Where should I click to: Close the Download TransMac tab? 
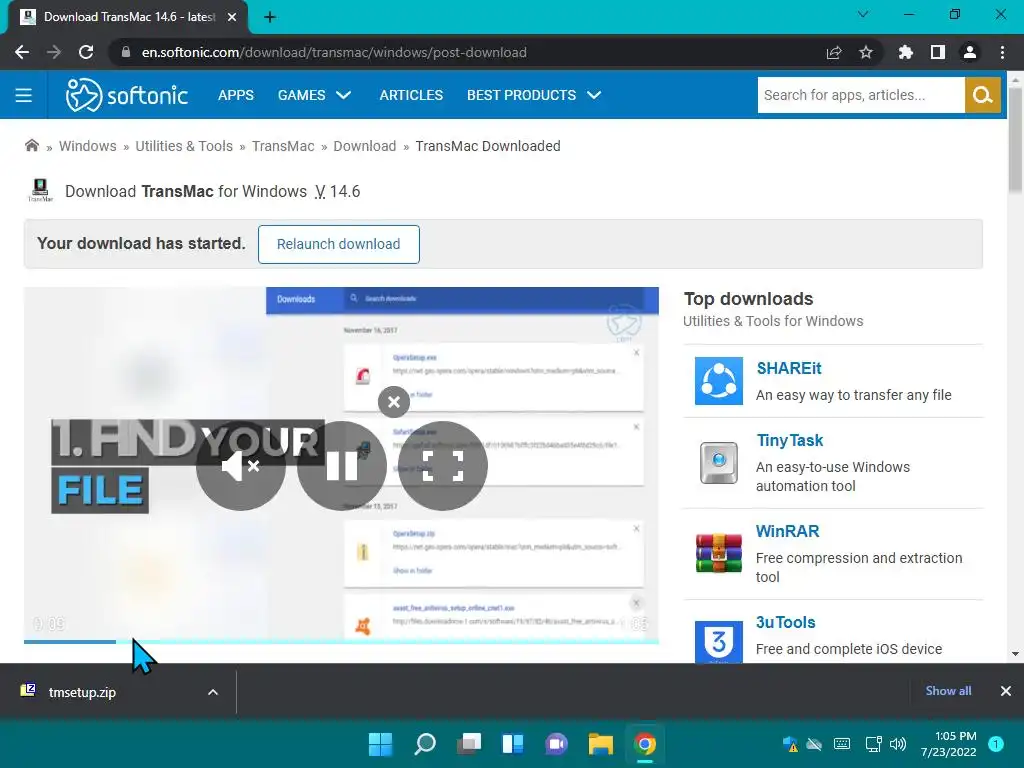(x=232, y=17)
